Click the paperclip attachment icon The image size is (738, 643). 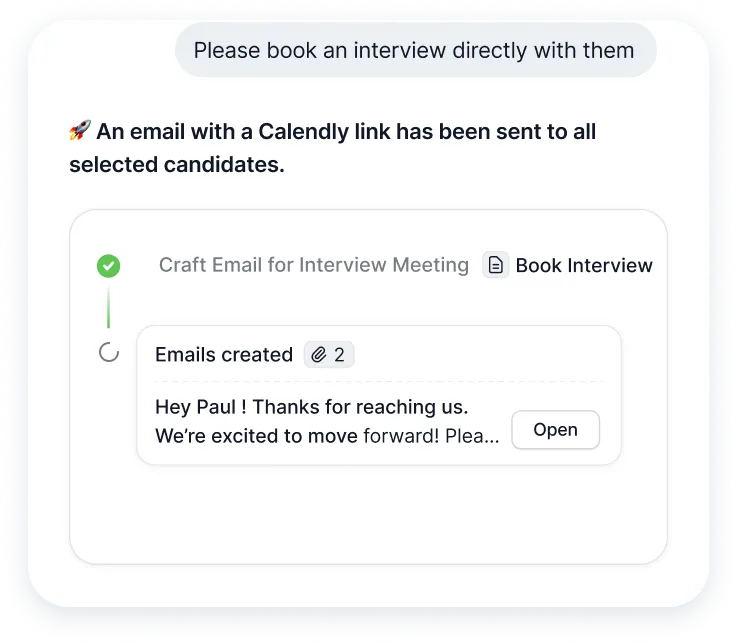319,354
